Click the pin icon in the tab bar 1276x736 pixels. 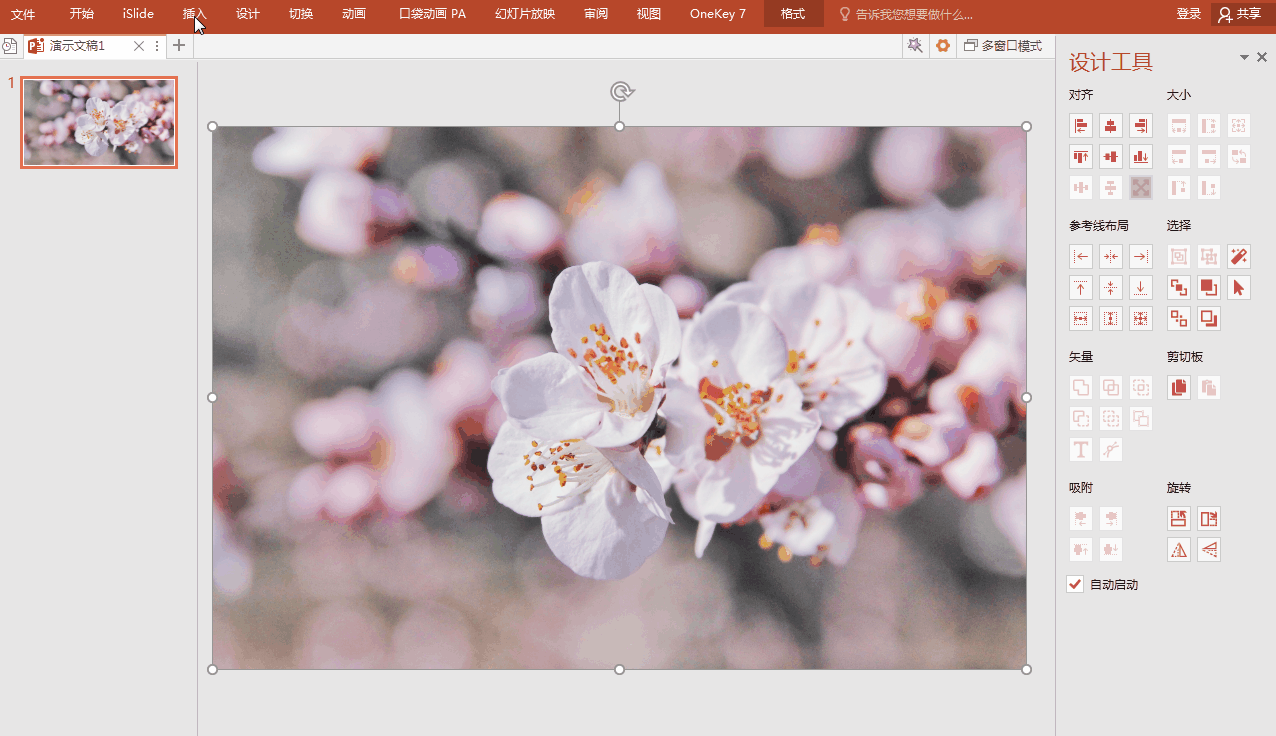pos(914,46)
